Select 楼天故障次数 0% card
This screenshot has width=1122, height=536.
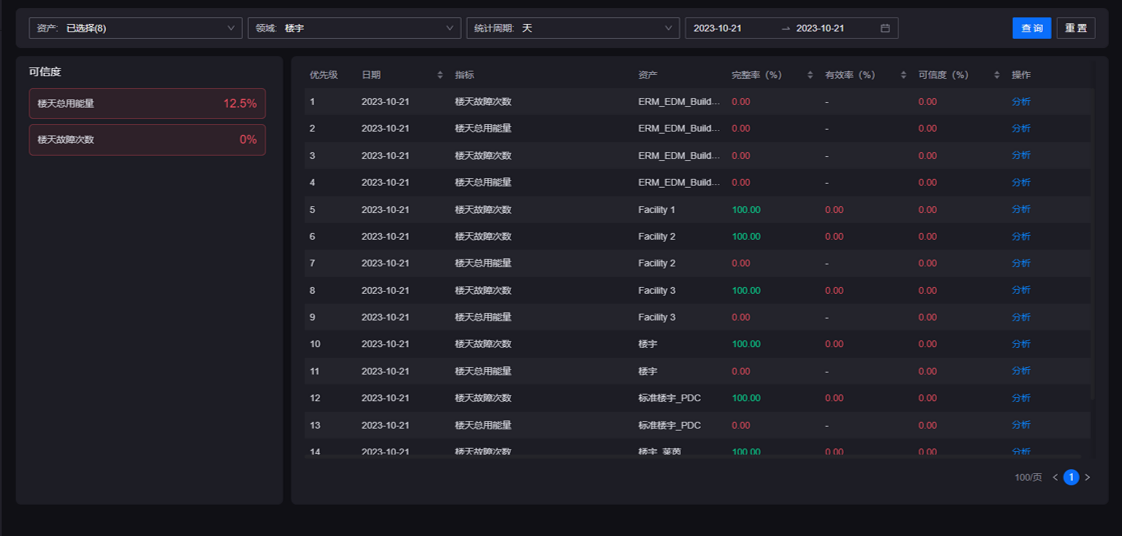pos(147,140)
